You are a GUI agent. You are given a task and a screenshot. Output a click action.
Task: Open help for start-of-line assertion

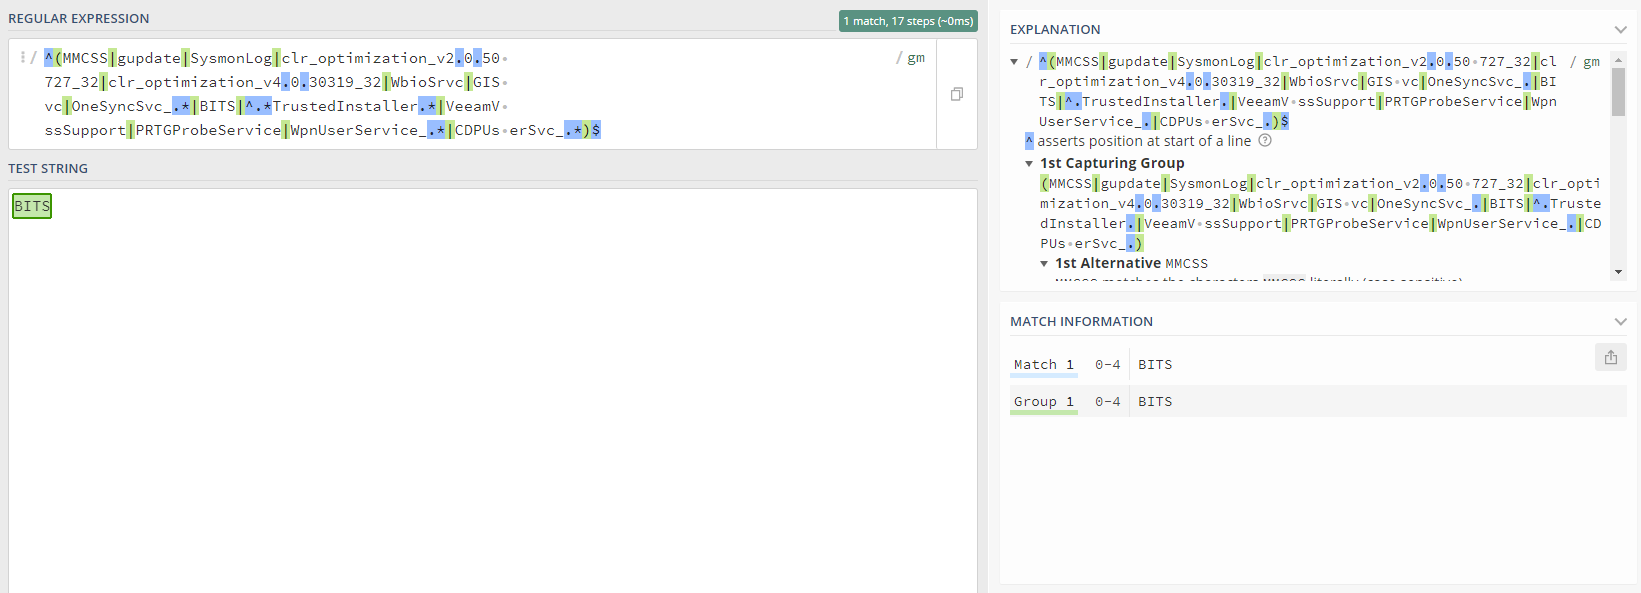coord(1265,141)
